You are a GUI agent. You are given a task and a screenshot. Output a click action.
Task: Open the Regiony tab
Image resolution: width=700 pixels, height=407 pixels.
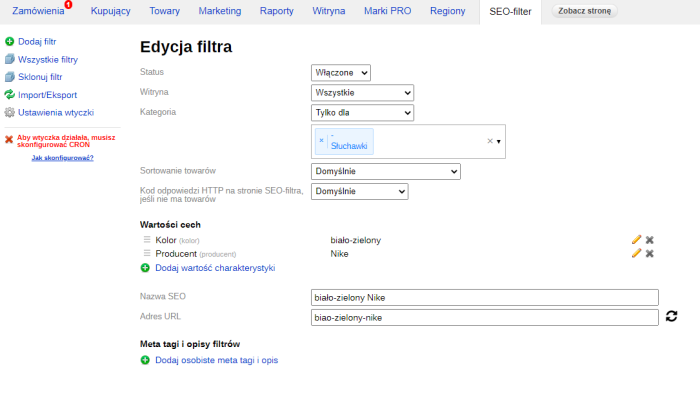click(x=447, y=11)
